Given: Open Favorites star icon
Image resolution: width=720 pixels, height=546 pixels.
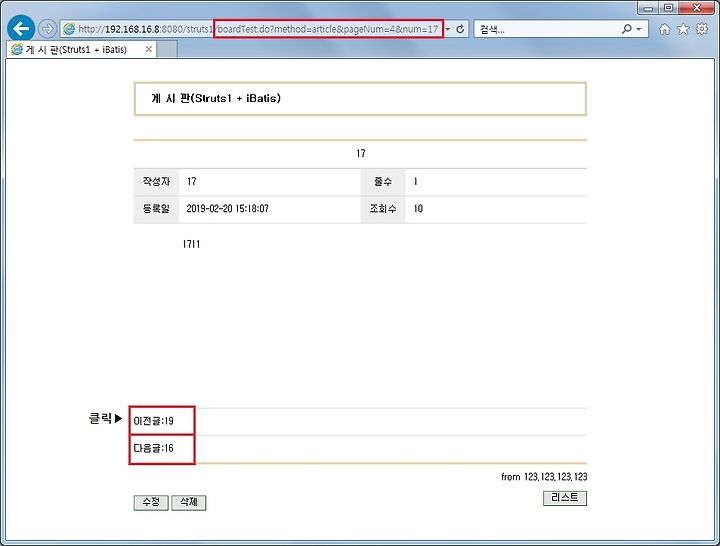Looking at the screenshot, I should (683, 29).
